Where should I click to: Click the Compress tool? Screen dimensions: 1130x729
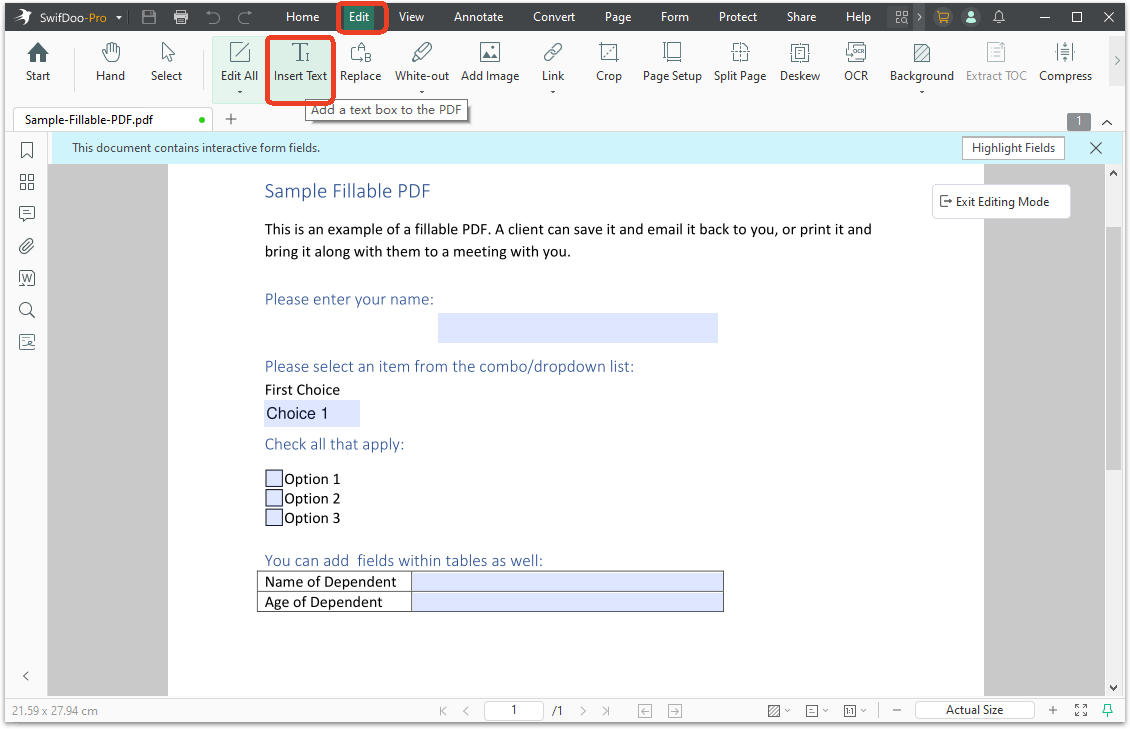tap(1065, 62)
